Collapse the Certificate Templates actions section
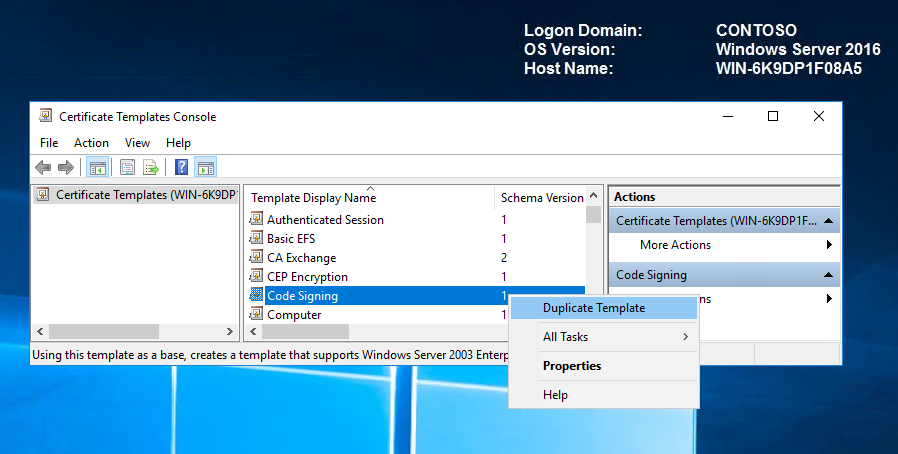Image resolution: width=898 pixels, height=454 pixels. pyautogui.click(x=828, y=221)
